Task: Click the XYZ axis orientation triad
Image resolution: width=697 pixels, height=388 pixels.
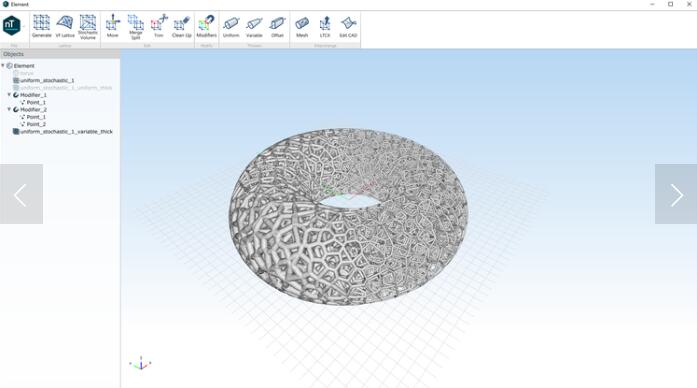Action: click(140, 364)
